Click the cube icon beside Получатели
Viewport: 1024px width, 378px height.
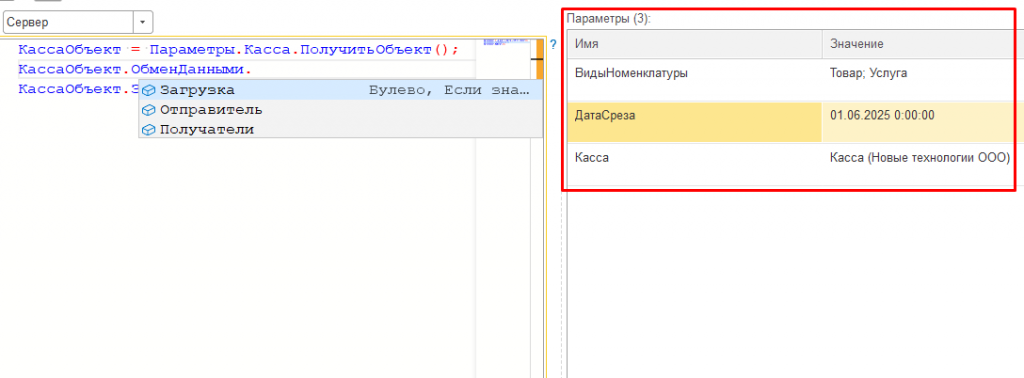[x=148, y=129]
